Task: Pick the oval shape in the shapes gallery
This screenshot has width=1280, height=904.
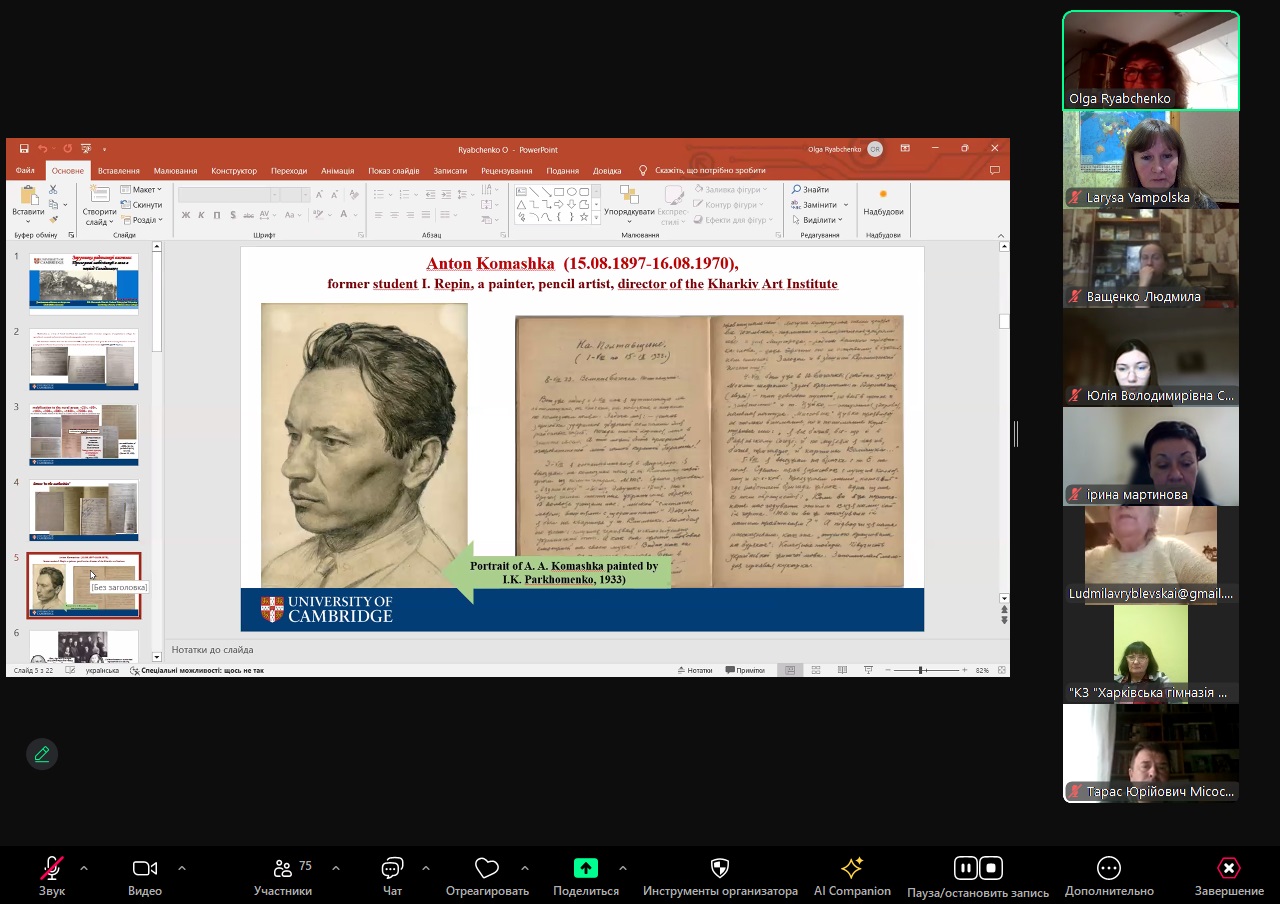Action: (x=571, y=192)
